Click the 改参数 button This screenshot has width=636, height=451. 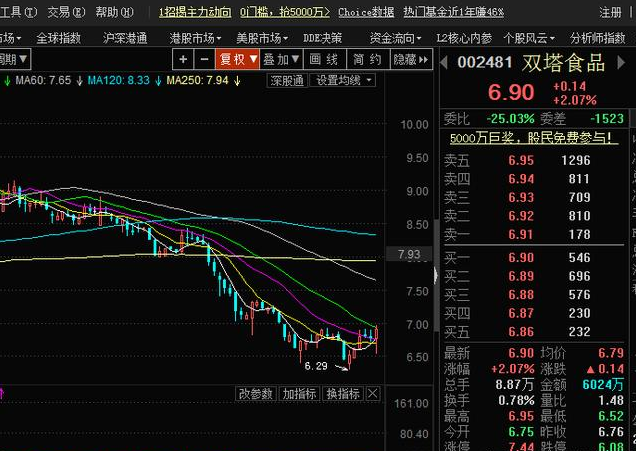coord(256,394)
